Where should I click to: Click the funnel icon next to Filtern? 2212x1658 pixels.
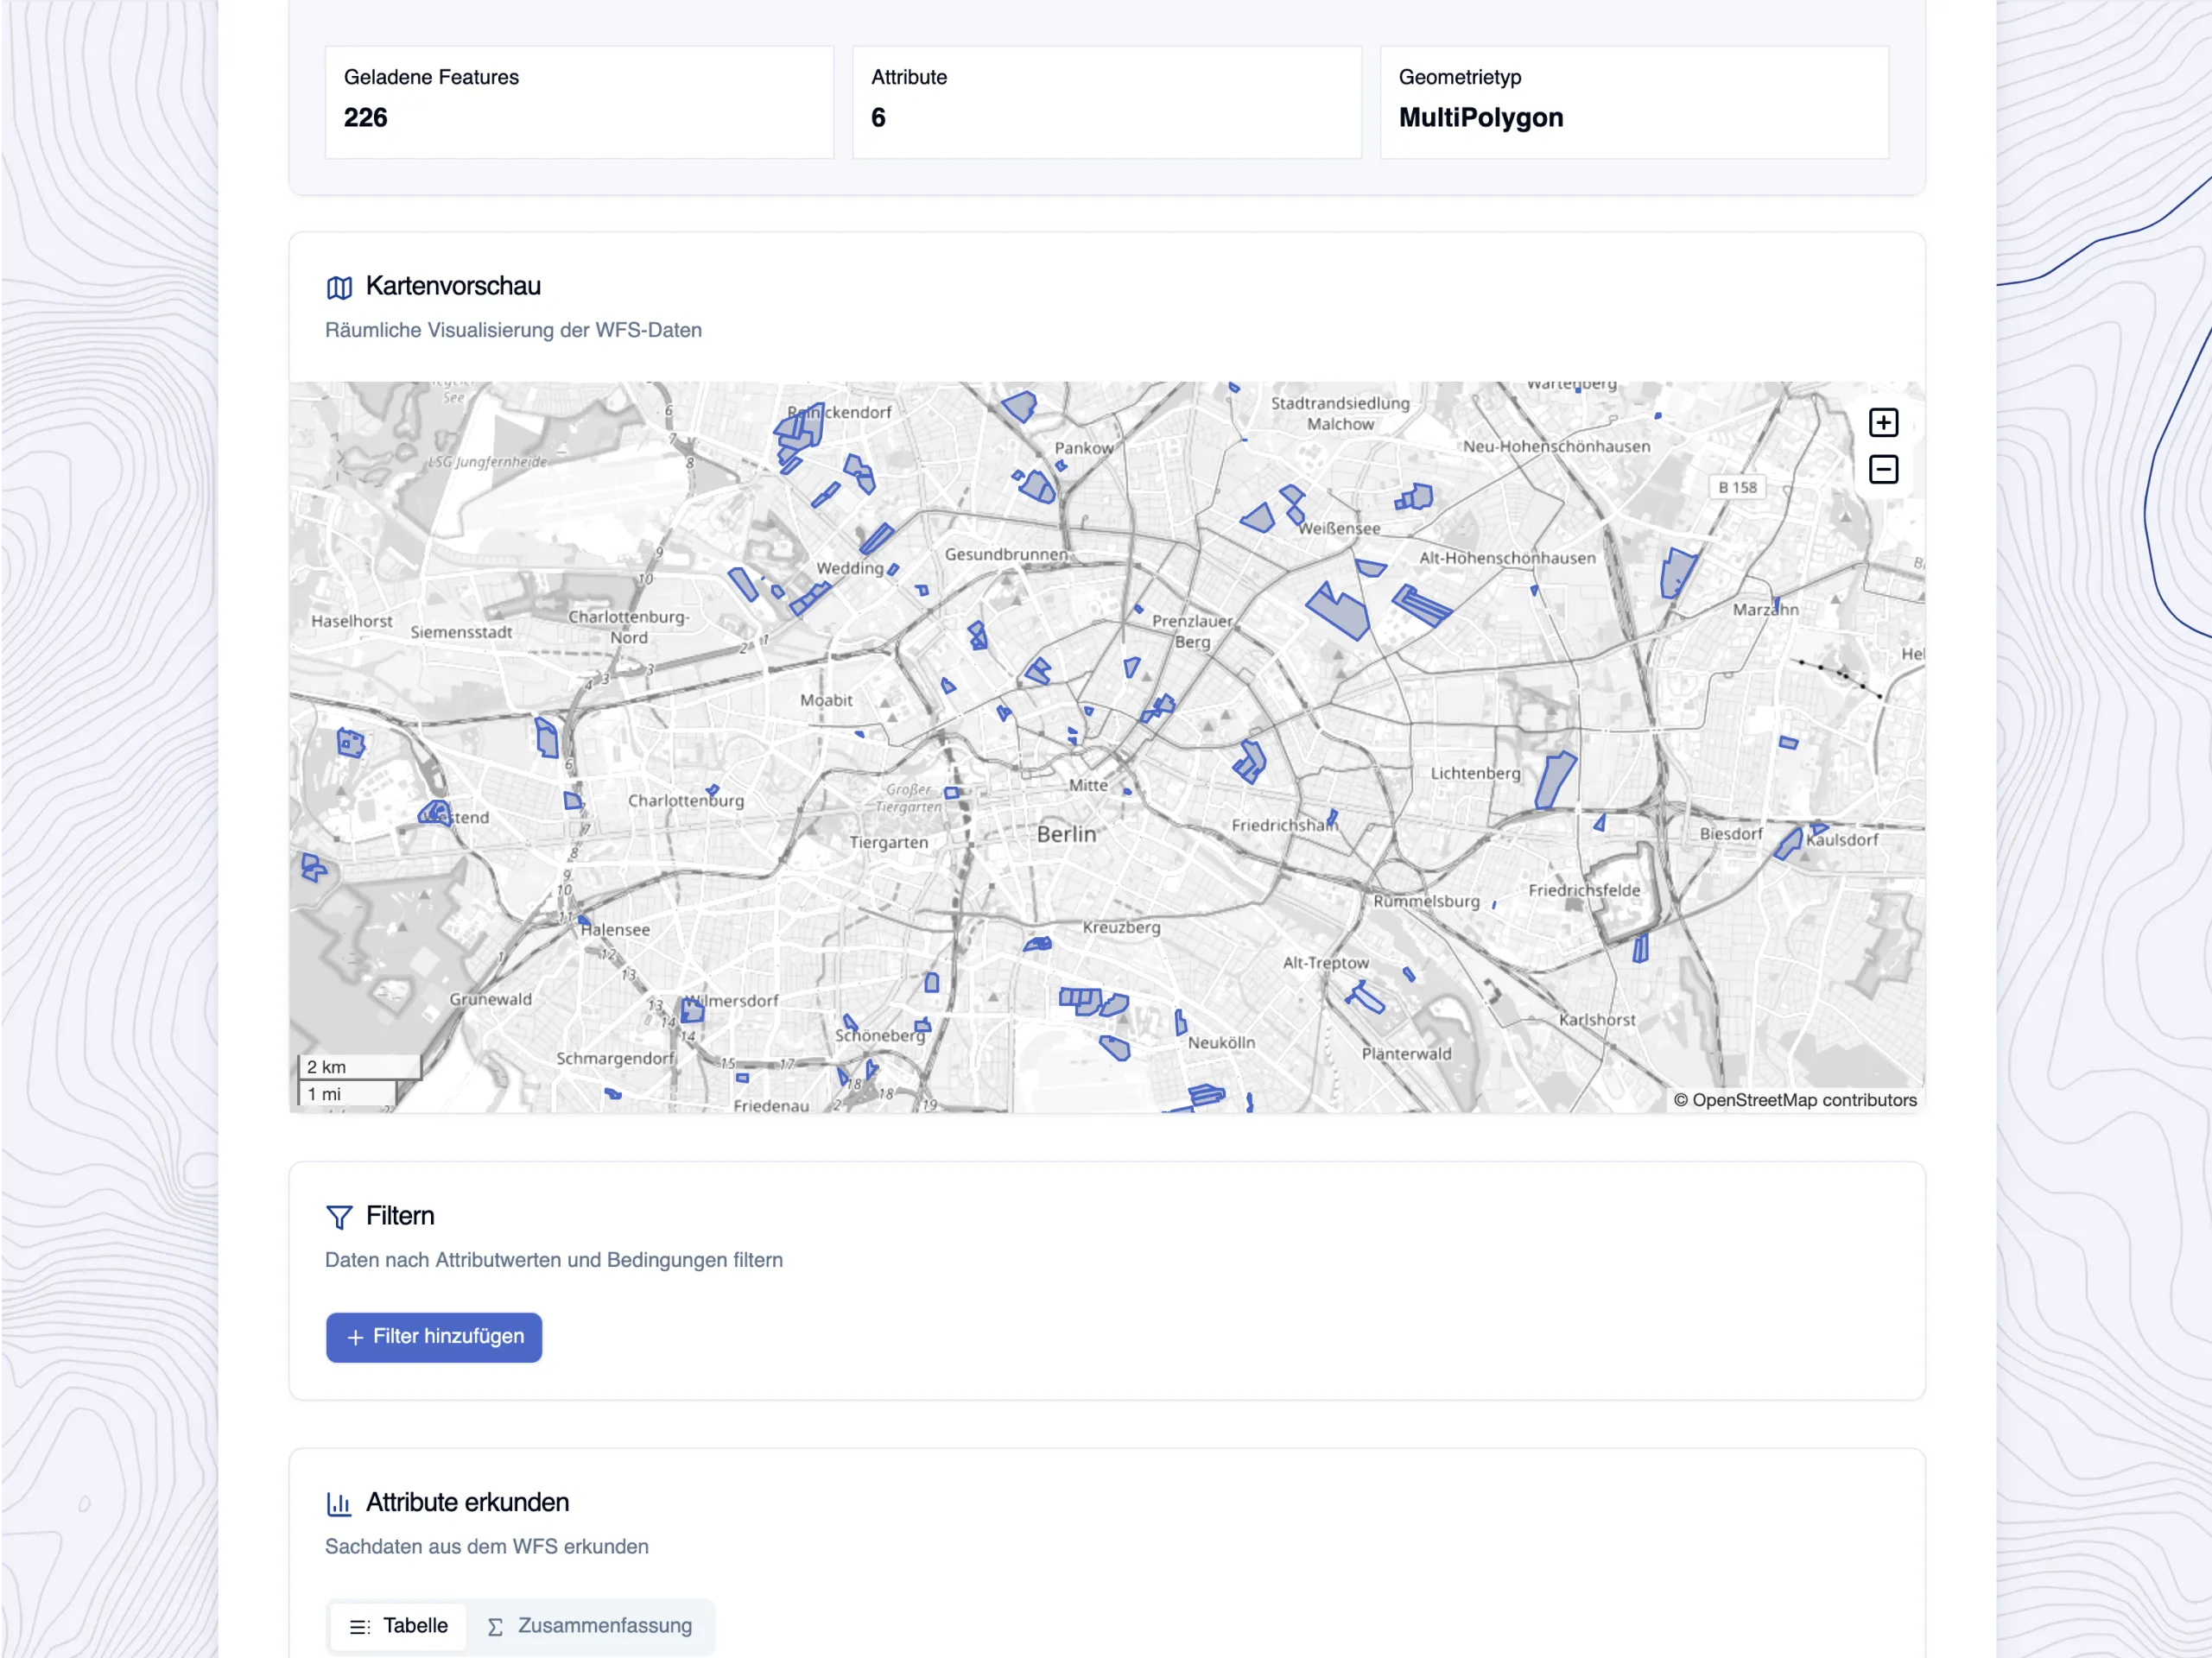click(x=339, y=1218)
